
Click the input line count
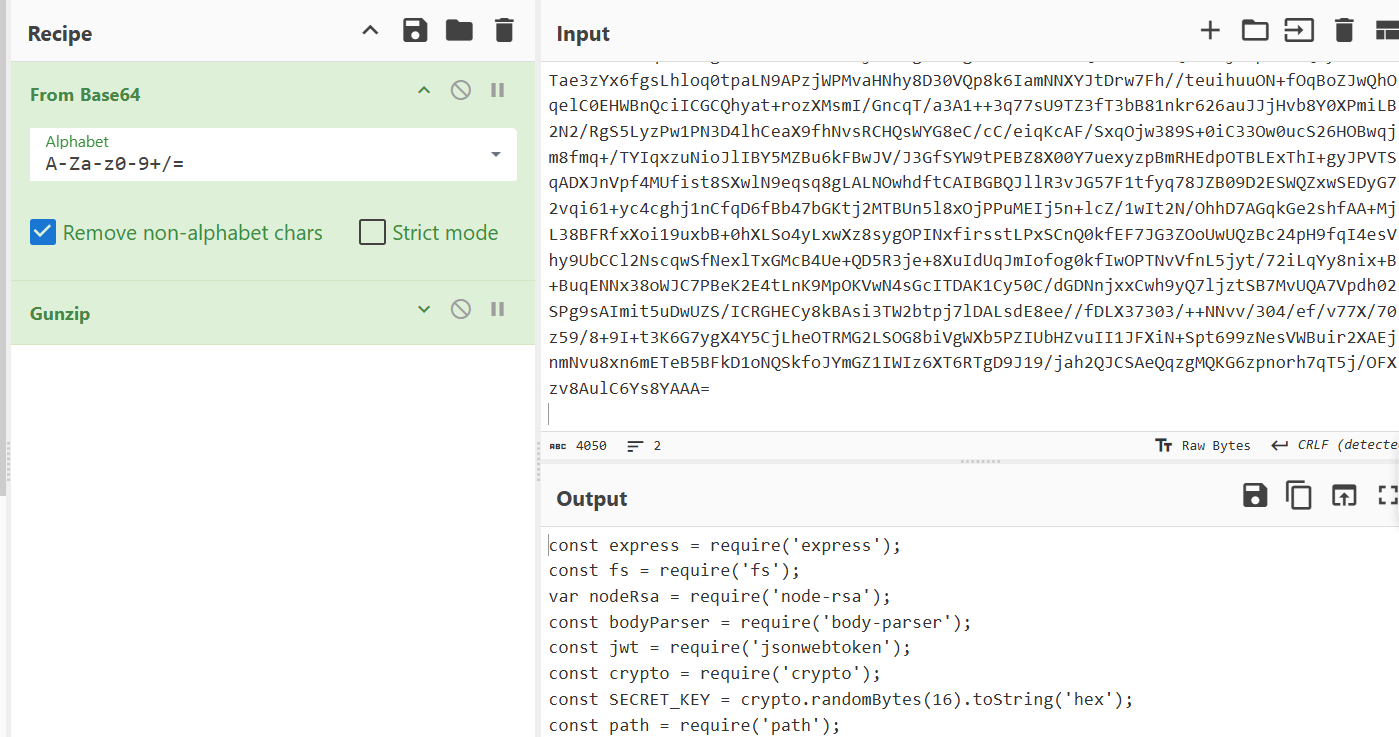click(644, 446)
